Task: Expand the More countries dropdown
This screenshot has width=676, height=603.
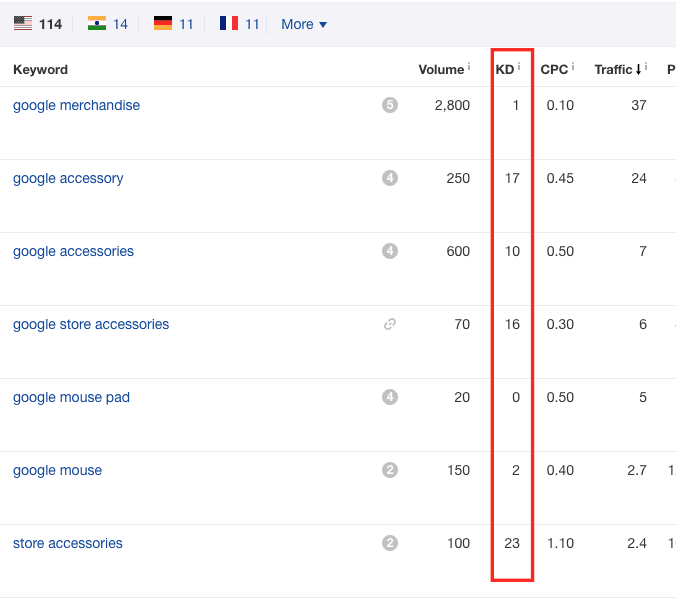Action: pos(304,24)
